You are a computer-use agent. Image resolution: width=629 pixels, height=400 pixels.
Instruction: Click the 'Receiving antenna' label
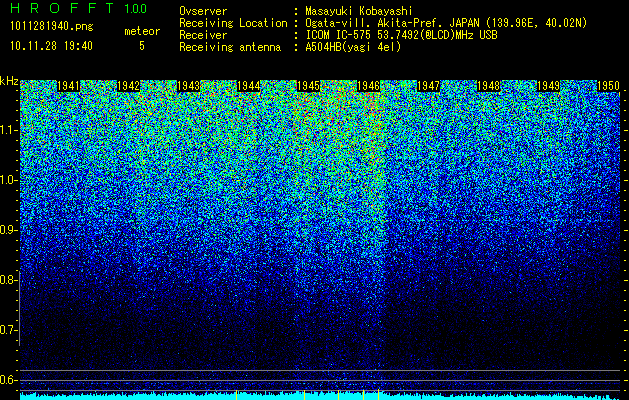[x=230, y=47]
